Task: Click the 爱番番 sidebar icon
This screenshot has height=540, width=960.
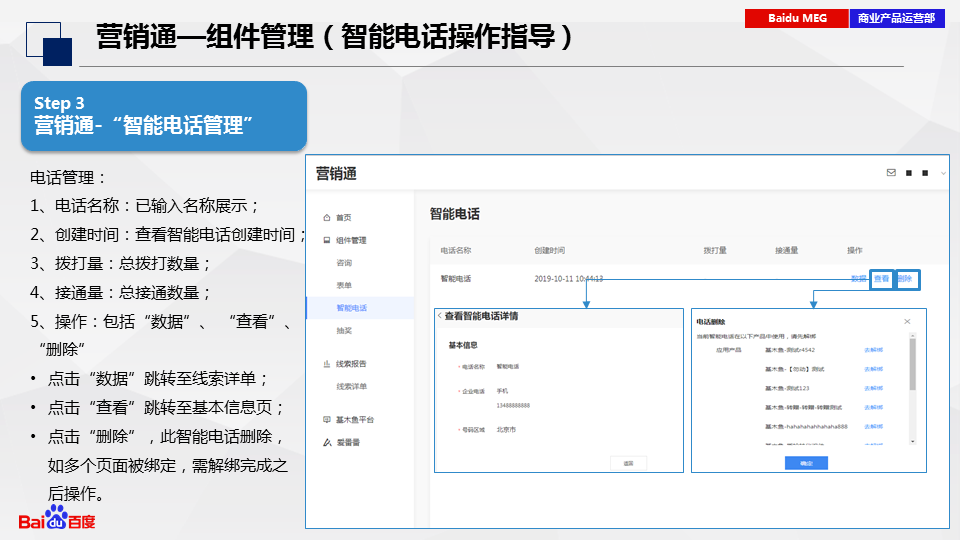Action: [327, 442]
